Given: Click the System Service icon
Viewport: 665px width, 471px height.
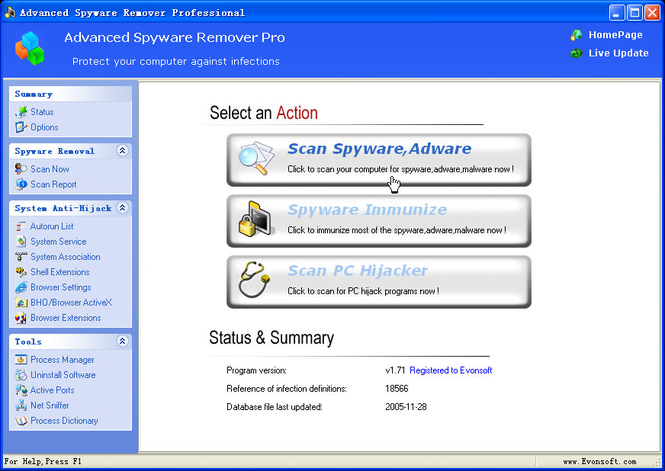Looking at the screenshot, I should click(x=21, y=242).
